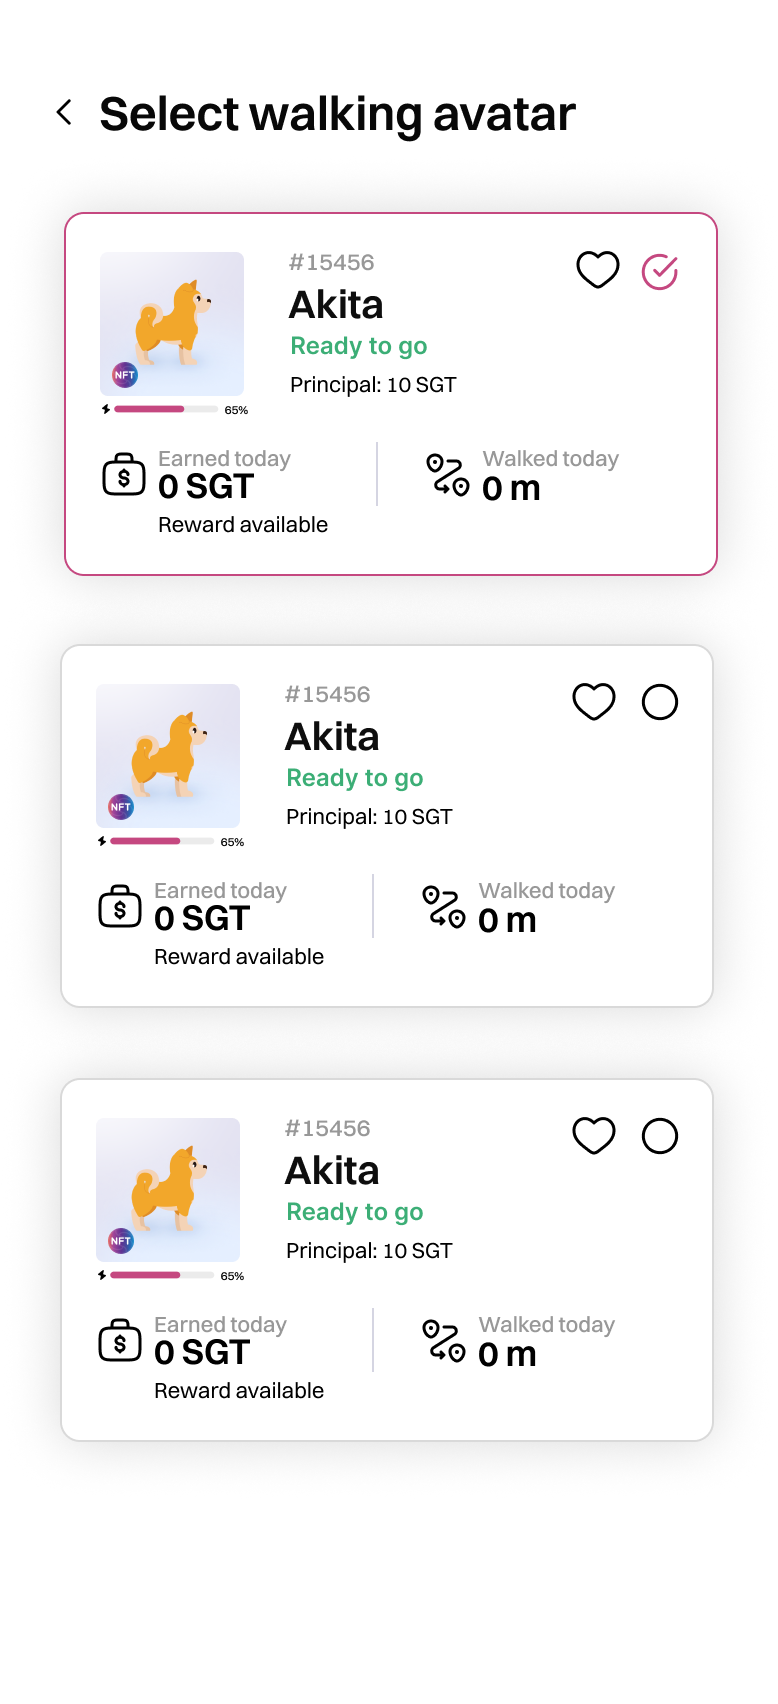This screenshot has width=778, height=1704.
Task: Click "Reward available" in the second card
Action: [x=239, y=957]
